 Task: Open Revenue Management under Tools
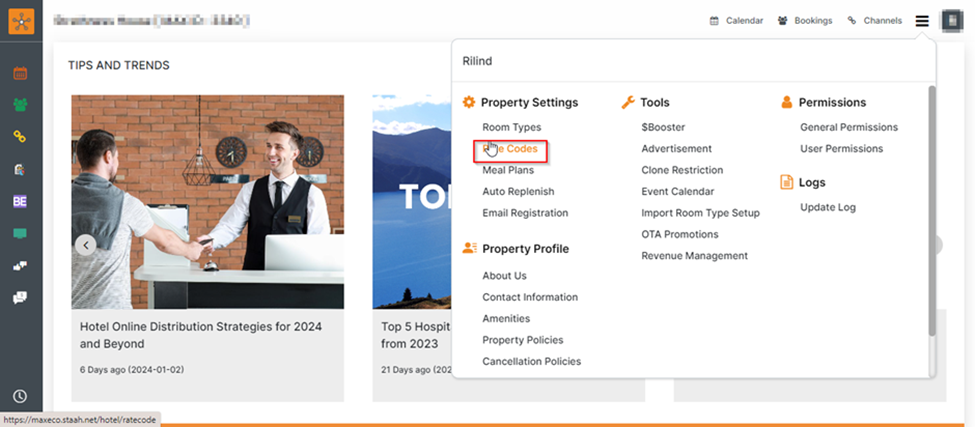coord(694,256)
